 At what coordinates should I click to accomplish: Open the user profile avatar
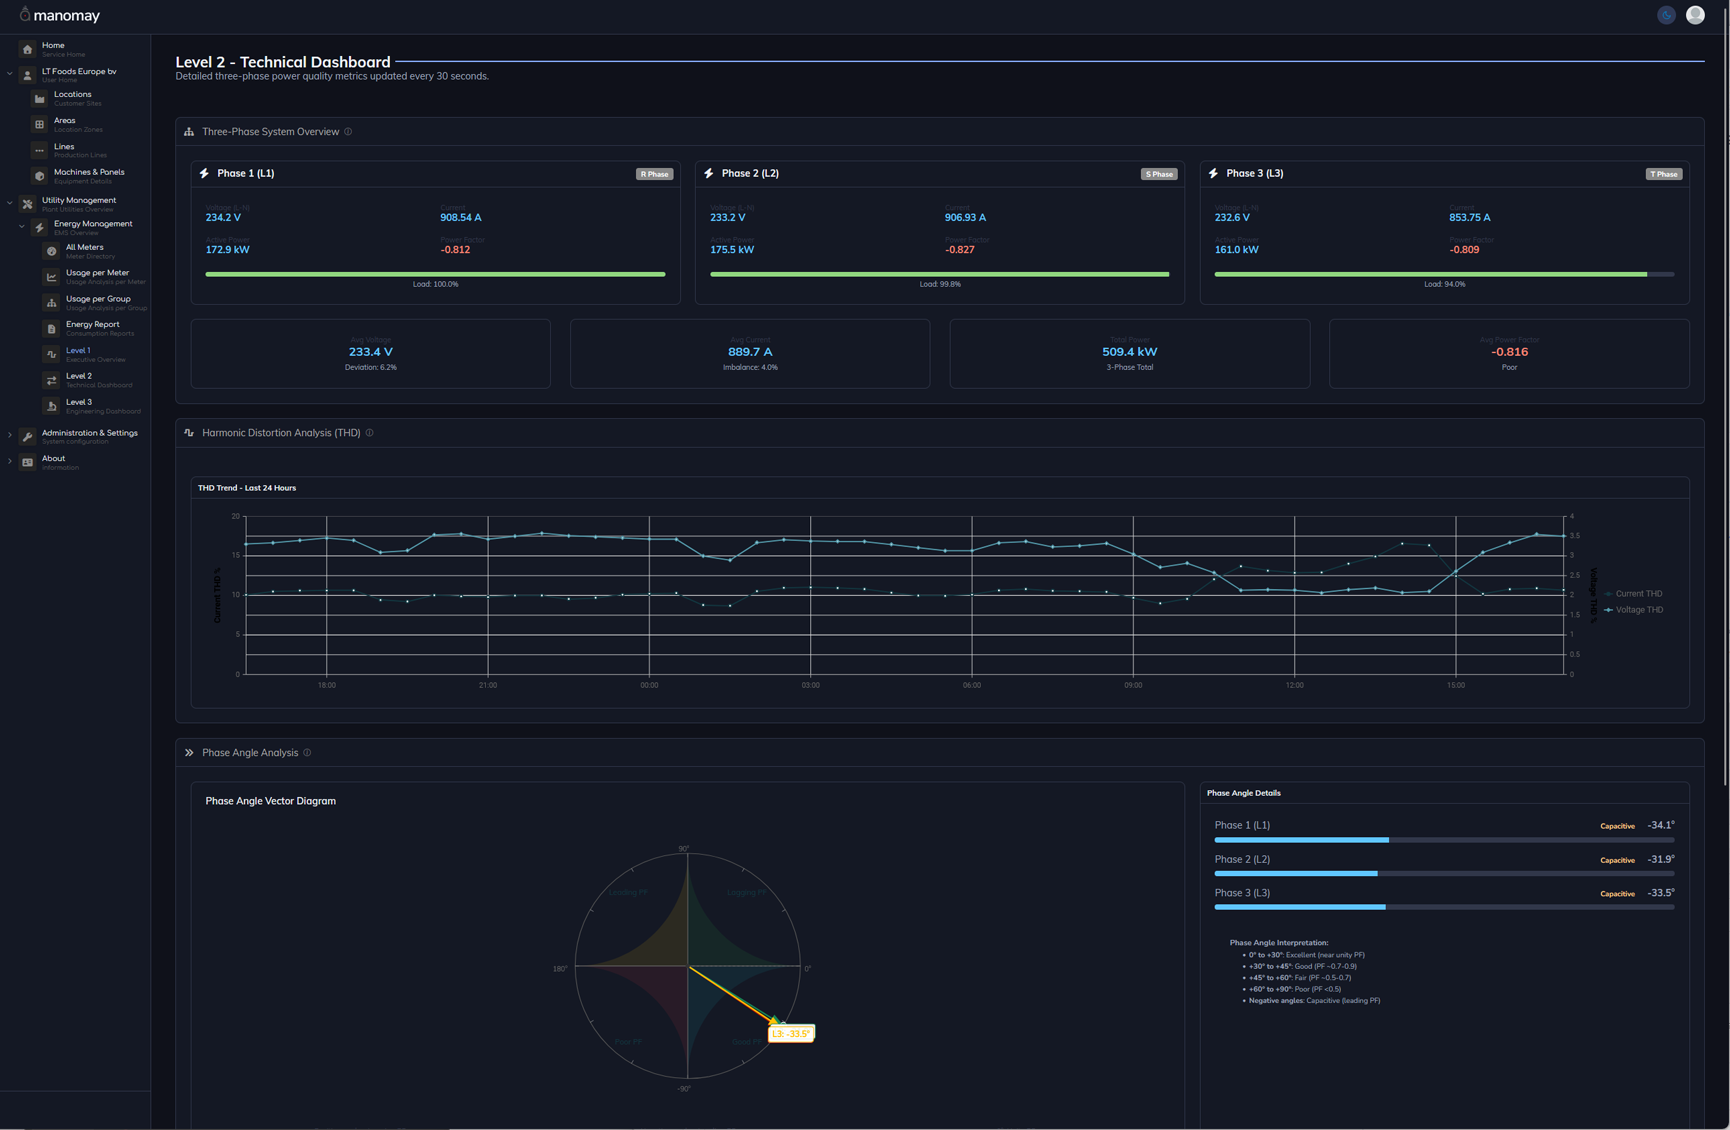pyautogui.click(x=1695, y=15)
